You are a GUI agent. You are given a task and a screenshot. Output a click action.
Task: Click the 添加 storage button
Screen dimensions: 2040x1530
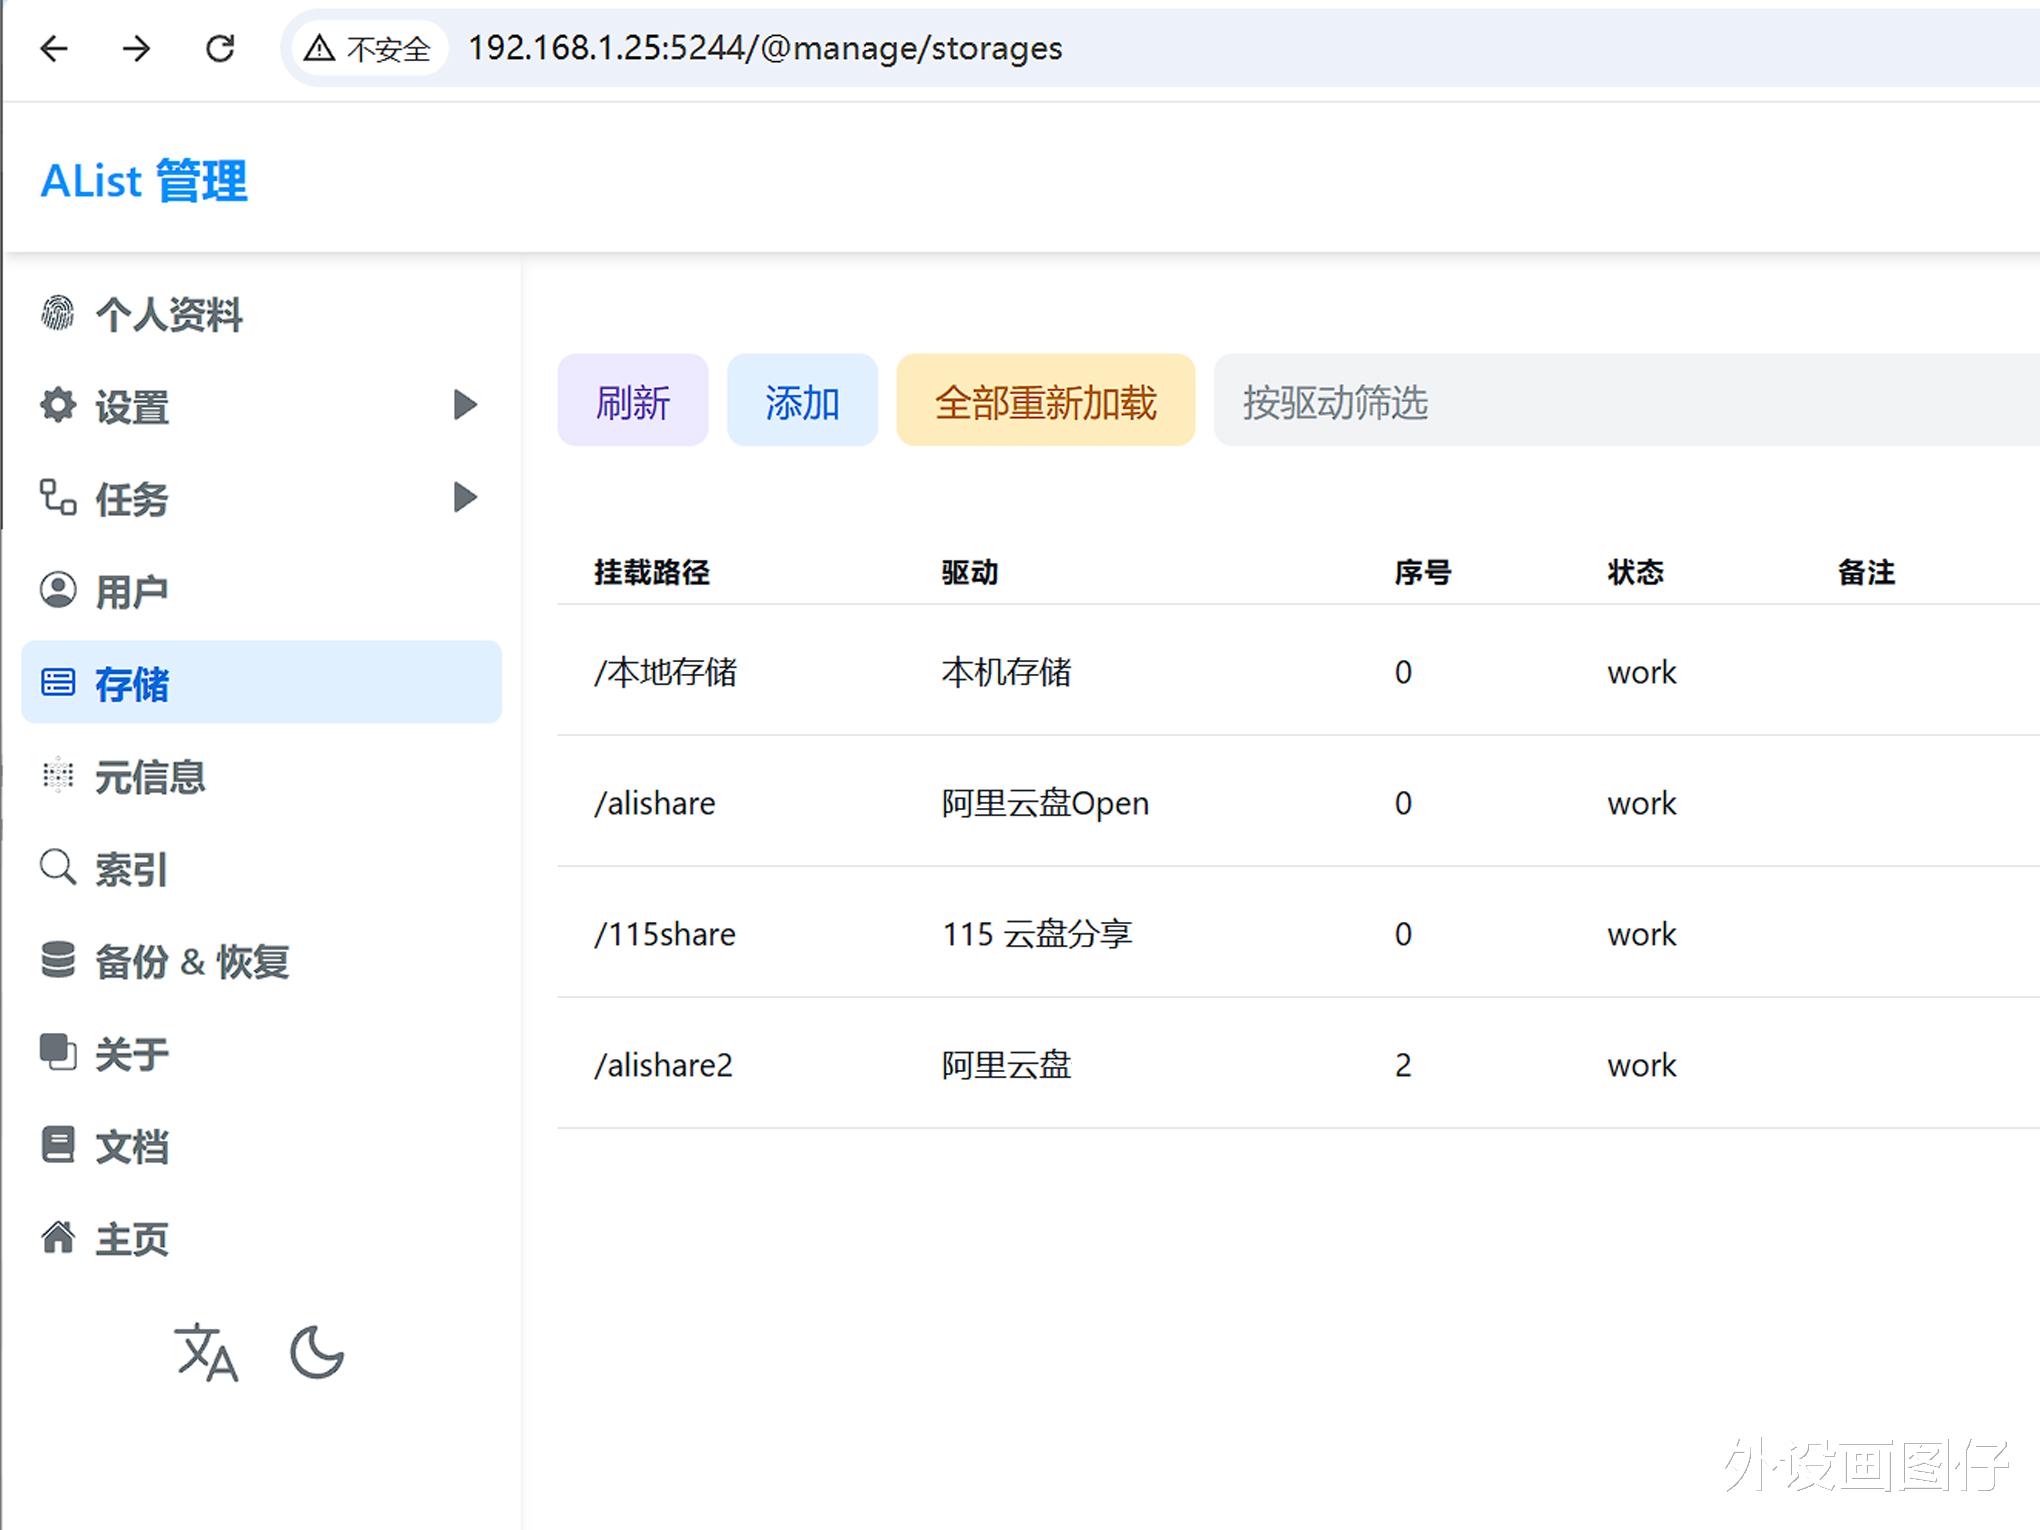pos(802,401)
